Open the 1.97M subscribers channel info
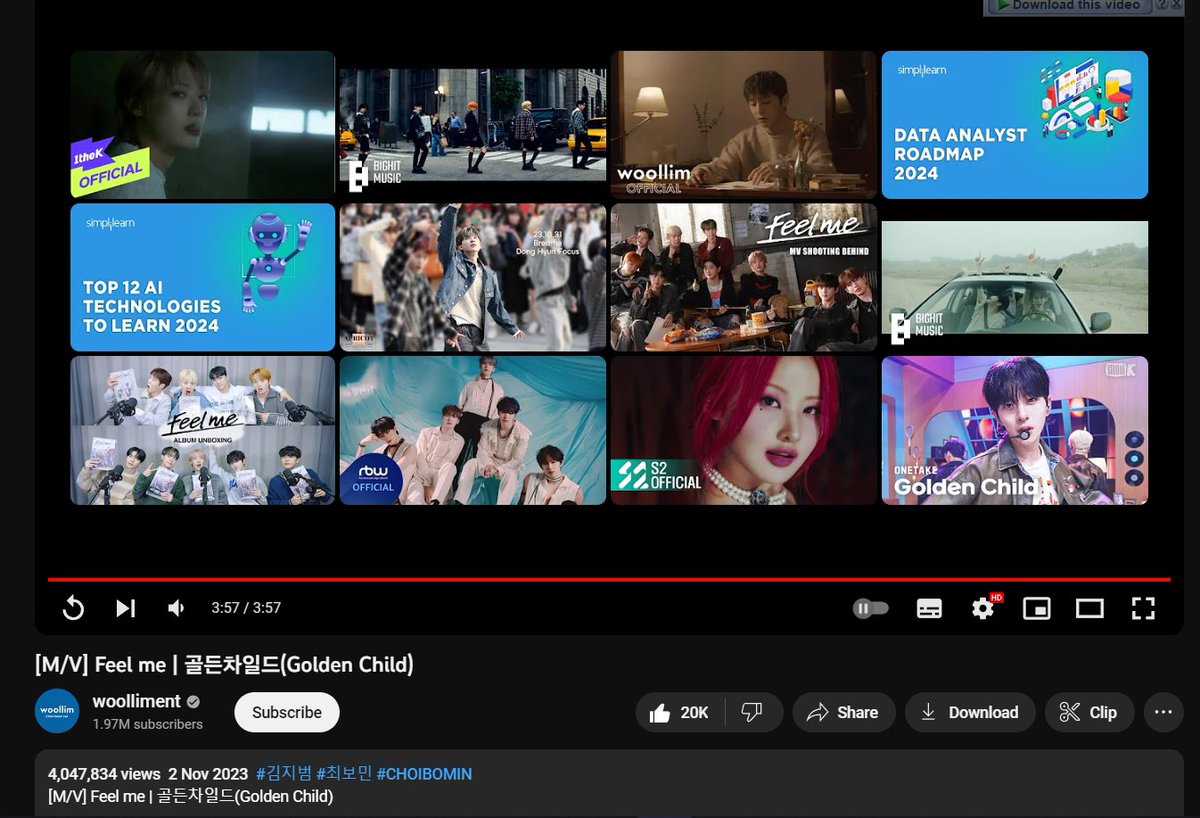This screenshot has width=1200, height=818. (146, 724)
